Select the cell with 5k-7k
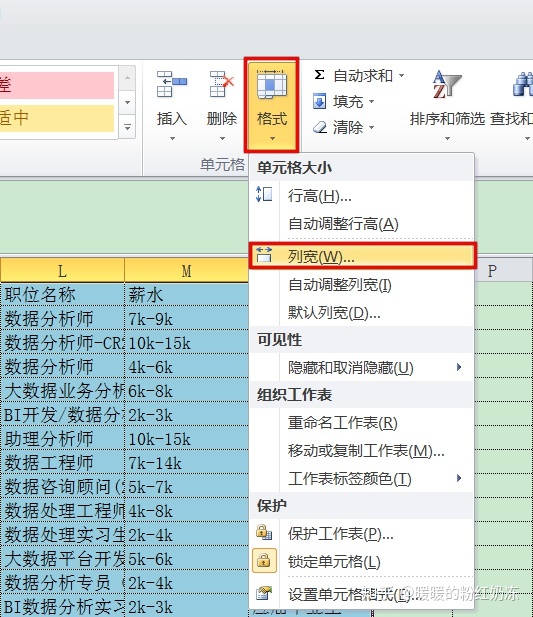This screenshot has width=533, height=617. pyautogui.click(x=186, y=486)
